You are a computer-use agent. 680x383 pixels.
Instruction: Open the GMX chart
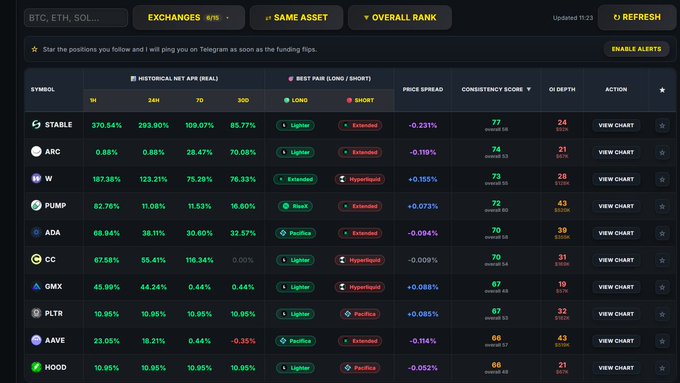click(616, 287)
